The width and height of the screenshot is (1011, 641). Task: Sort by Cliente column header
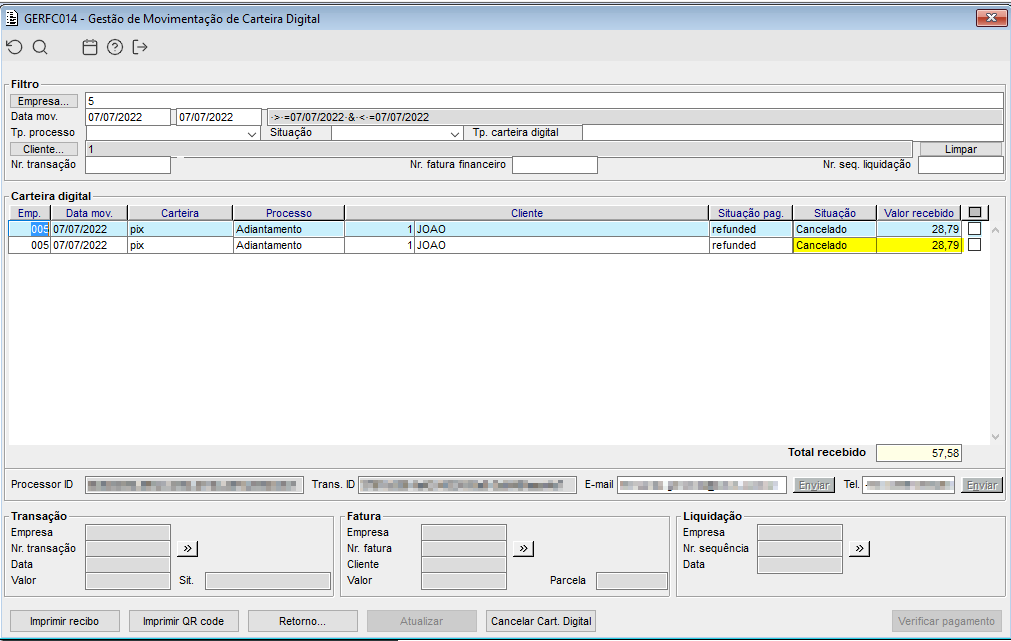(527, 213)
